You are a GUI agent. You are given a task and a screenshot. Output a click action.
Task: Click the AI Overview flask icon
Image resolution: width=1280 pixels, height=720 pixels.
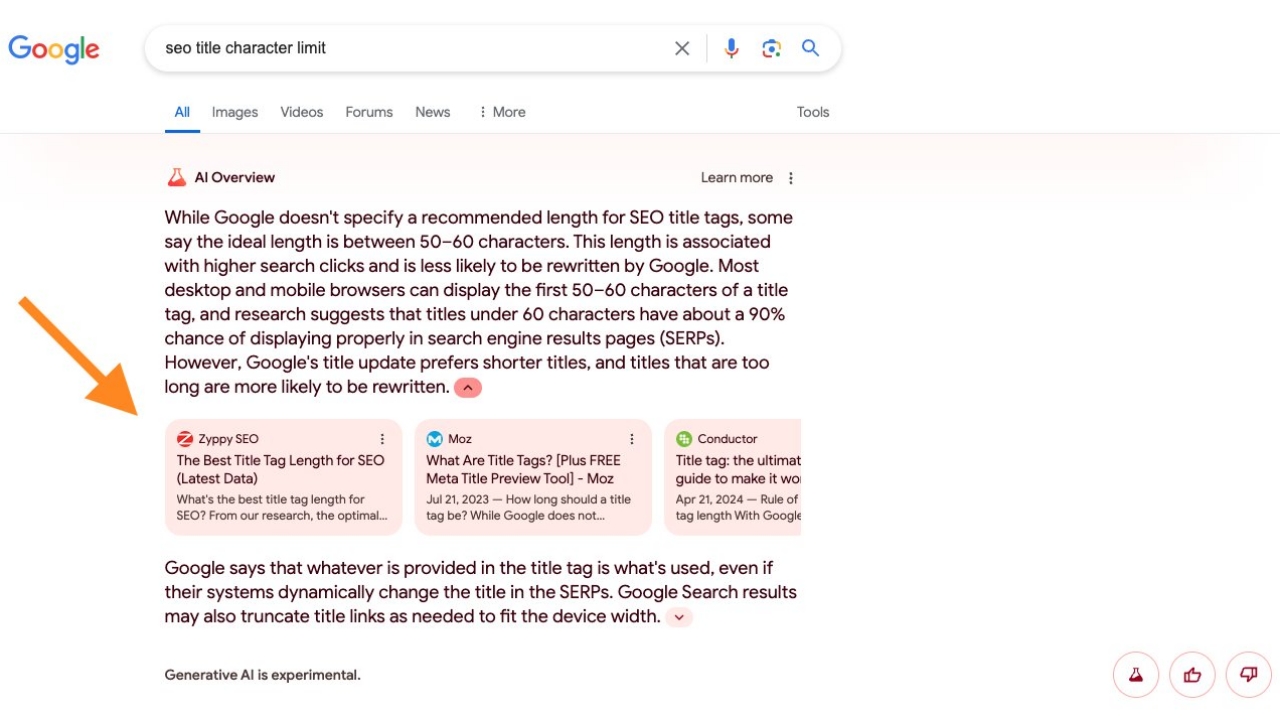(176, 176)
